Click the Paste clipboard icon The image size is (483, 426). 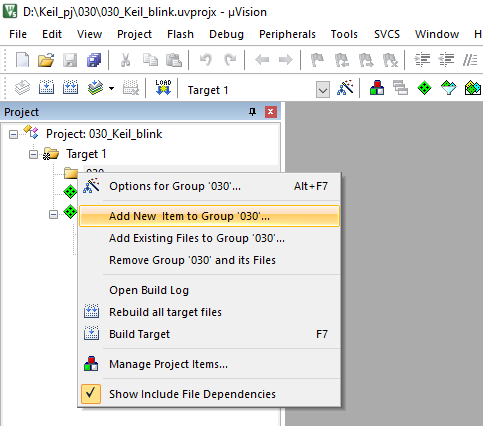coord(174,60)
